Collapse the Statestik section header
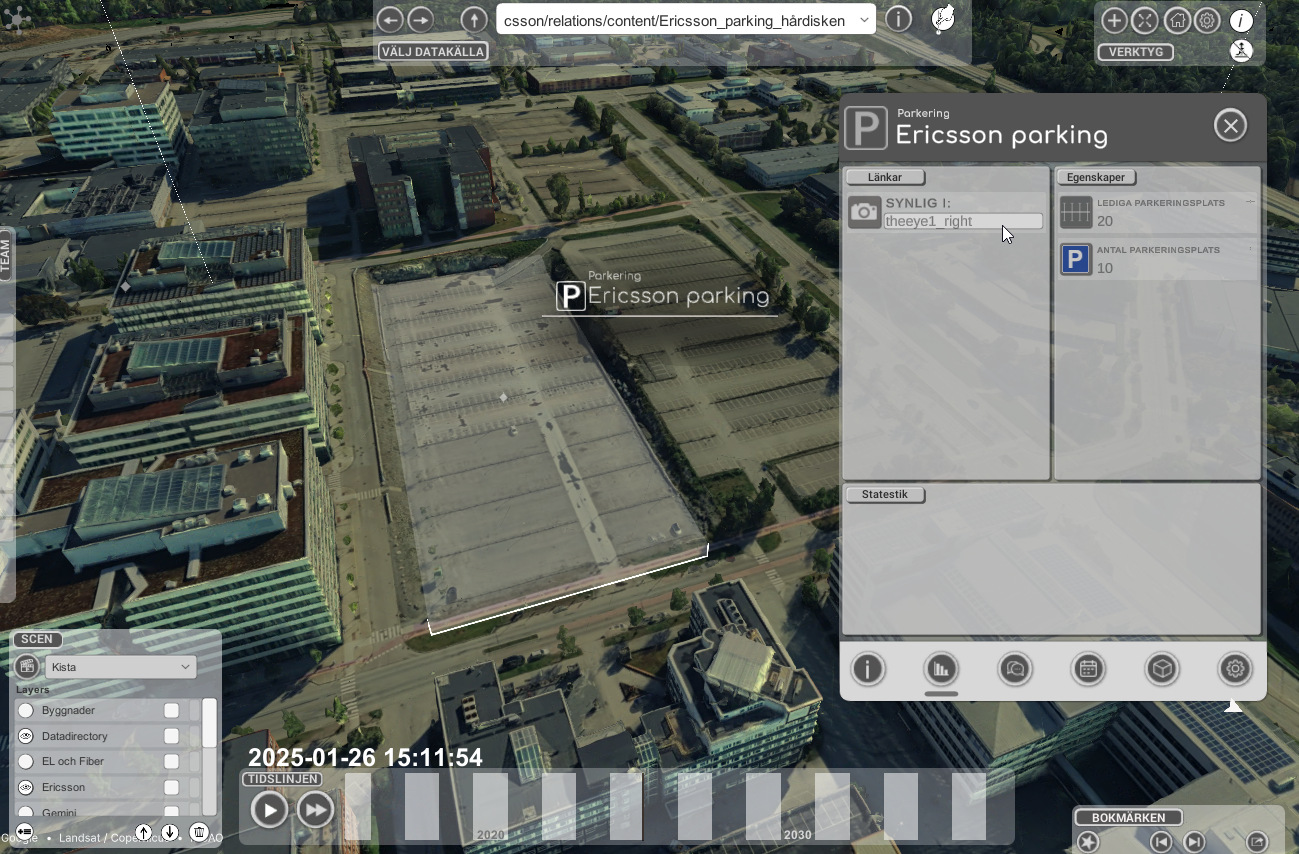1299x854 pixels. point(885,494)
